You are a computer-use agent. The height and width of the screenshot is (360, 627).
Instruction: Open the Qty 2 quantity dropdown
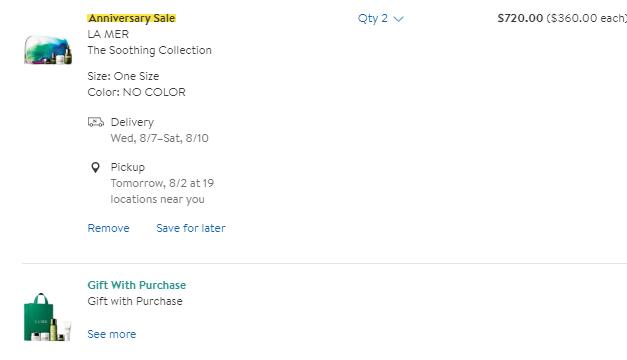381,18
